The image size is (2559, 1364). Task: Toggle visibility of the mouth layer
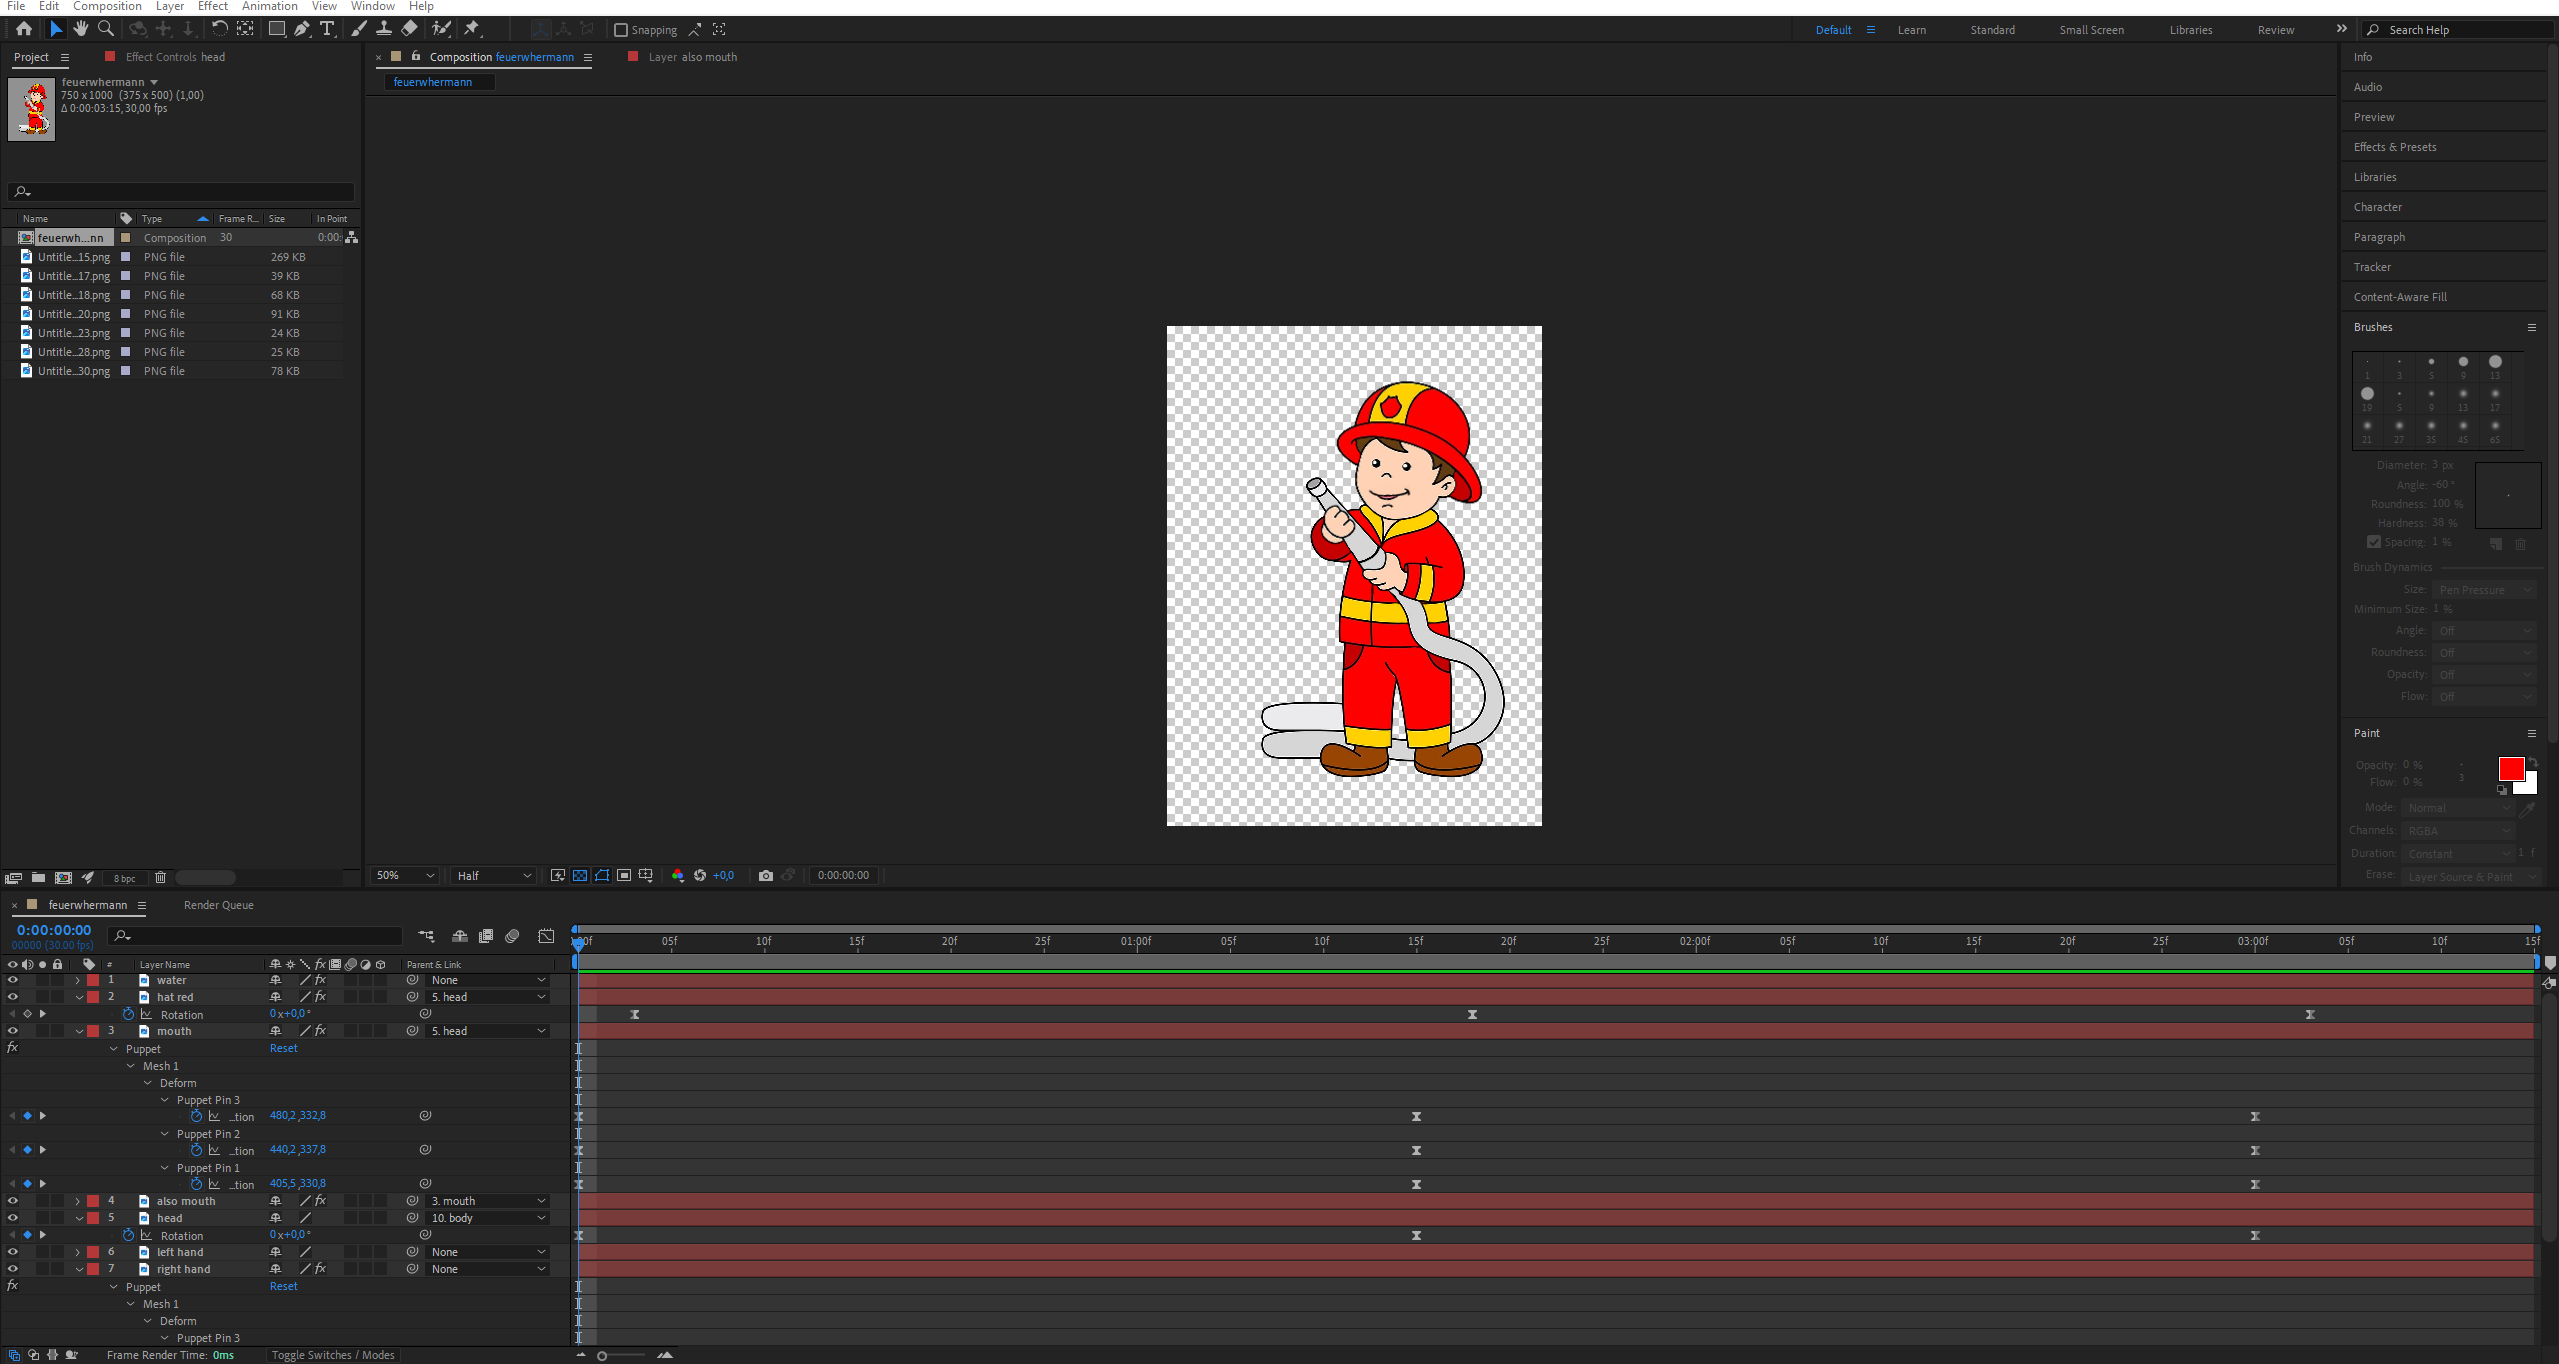pyautogui.click(x=13, y=1030)
